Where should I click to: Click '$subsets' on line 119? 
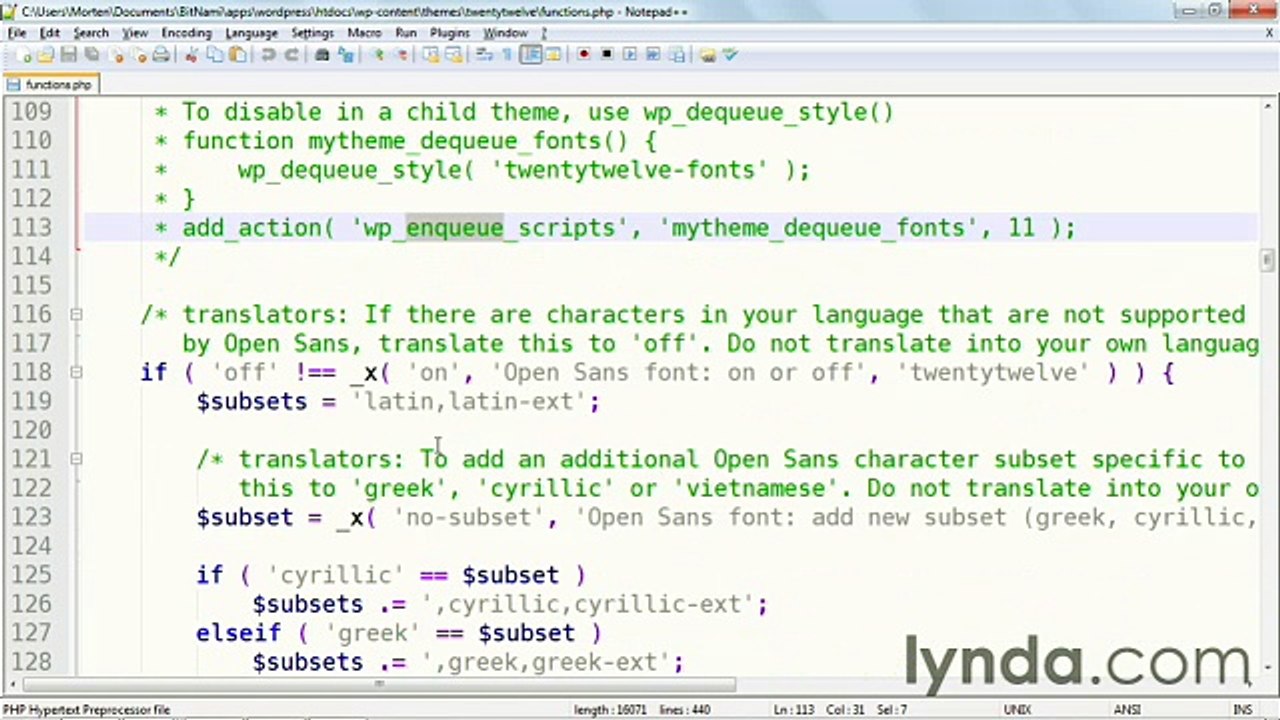252,401
